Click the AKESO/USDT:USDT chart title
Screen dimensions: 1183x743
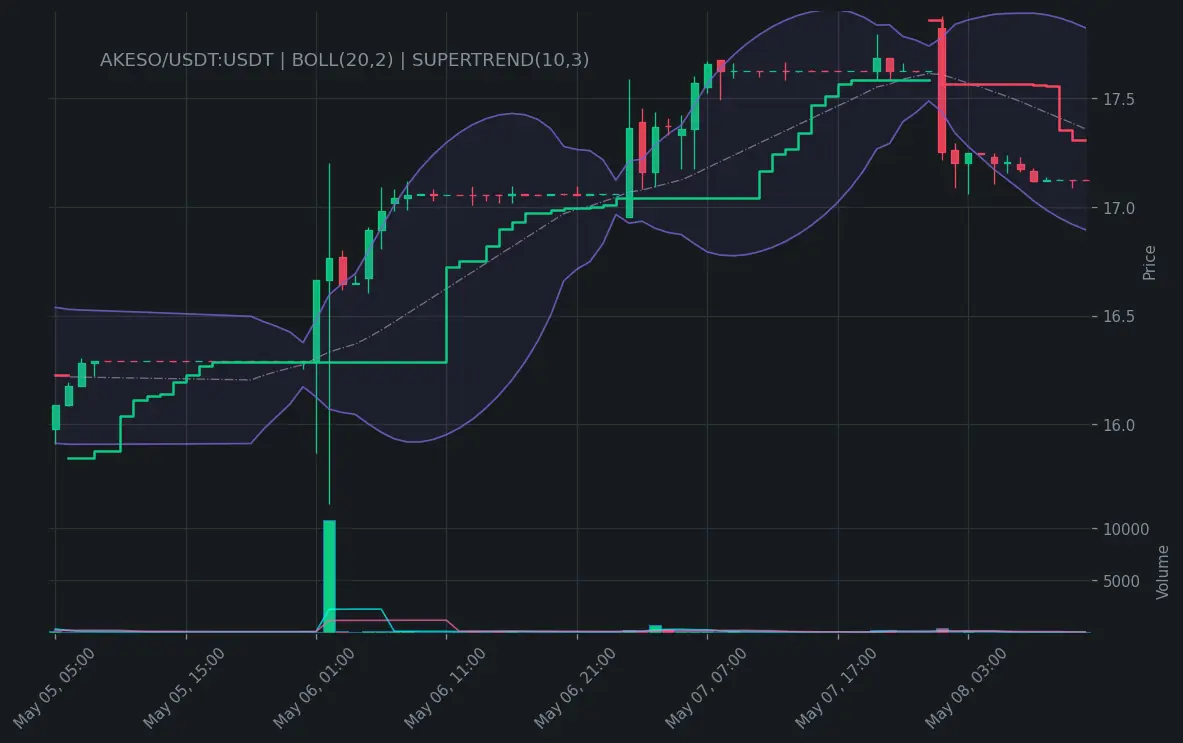[344, 60]
